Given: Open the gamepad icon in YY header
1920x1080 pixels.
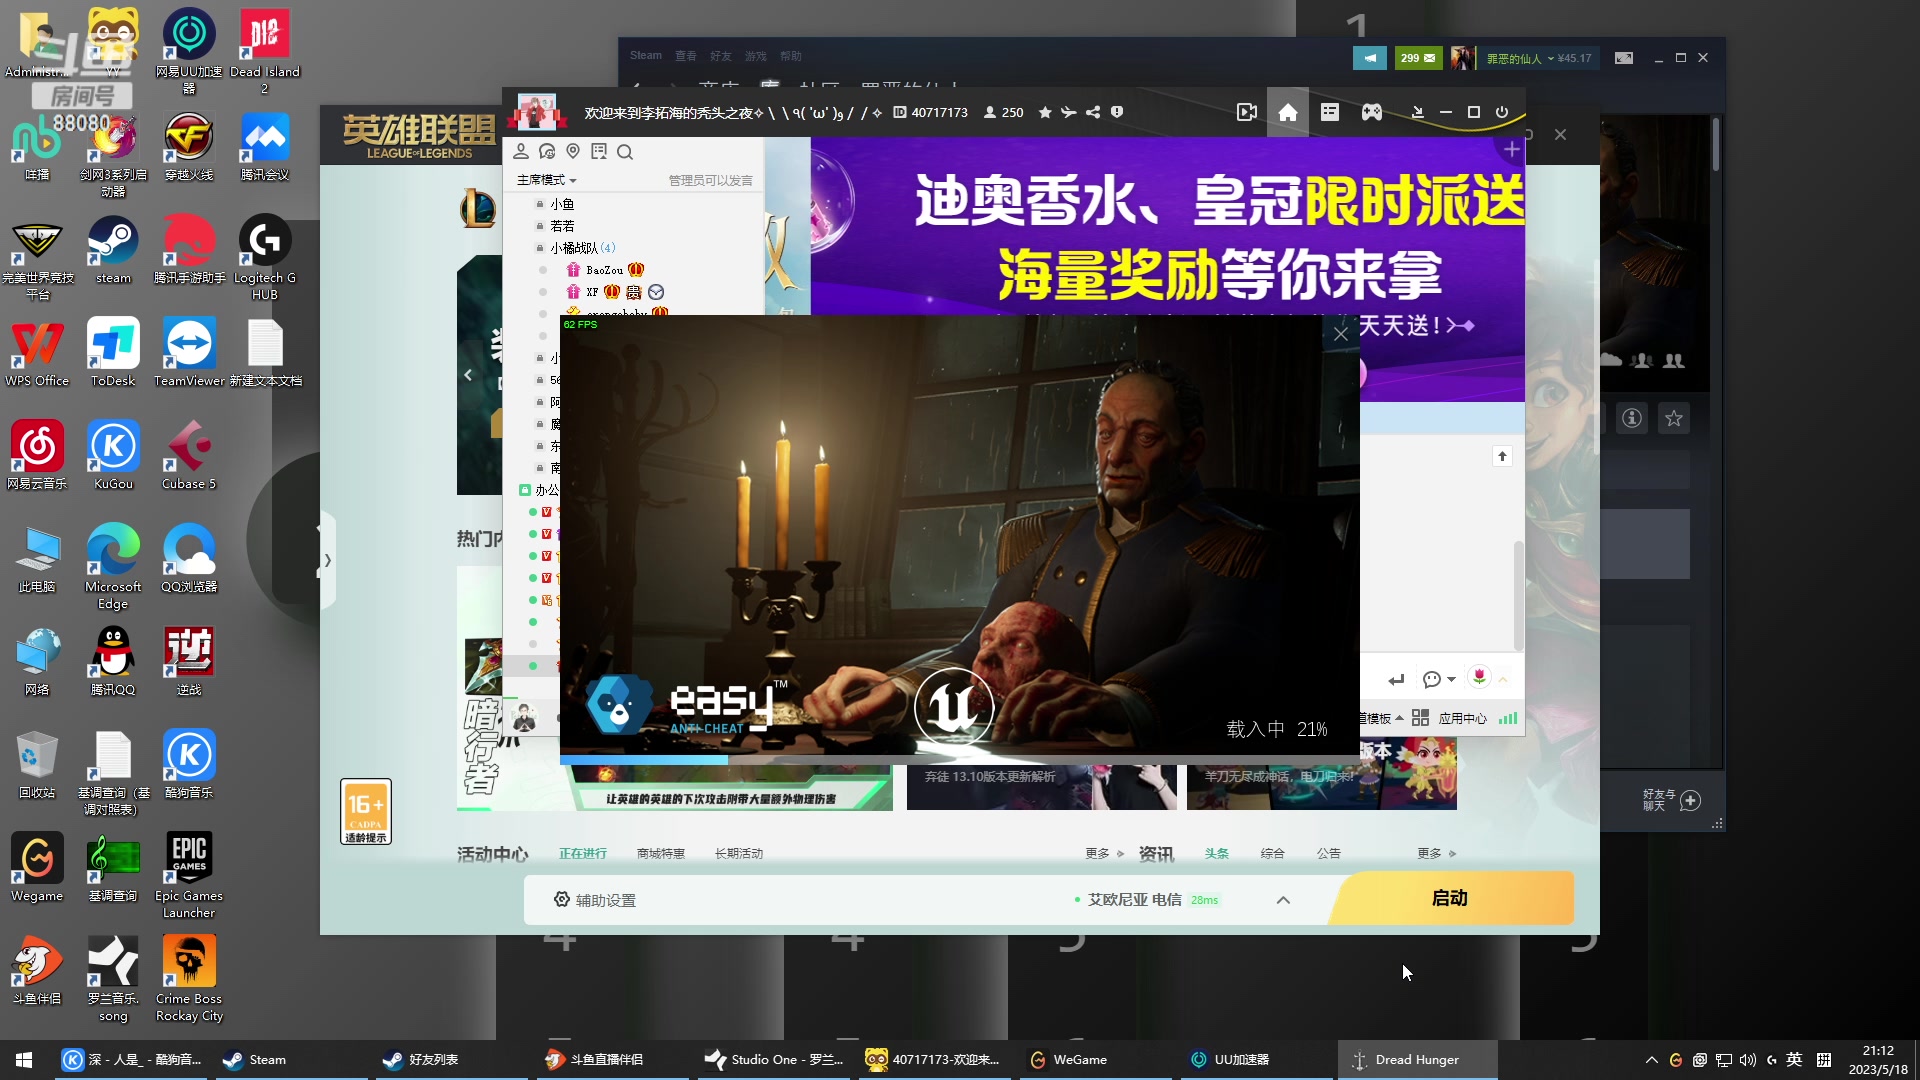Looking at the screenshot, I should tap(1372, 113).
